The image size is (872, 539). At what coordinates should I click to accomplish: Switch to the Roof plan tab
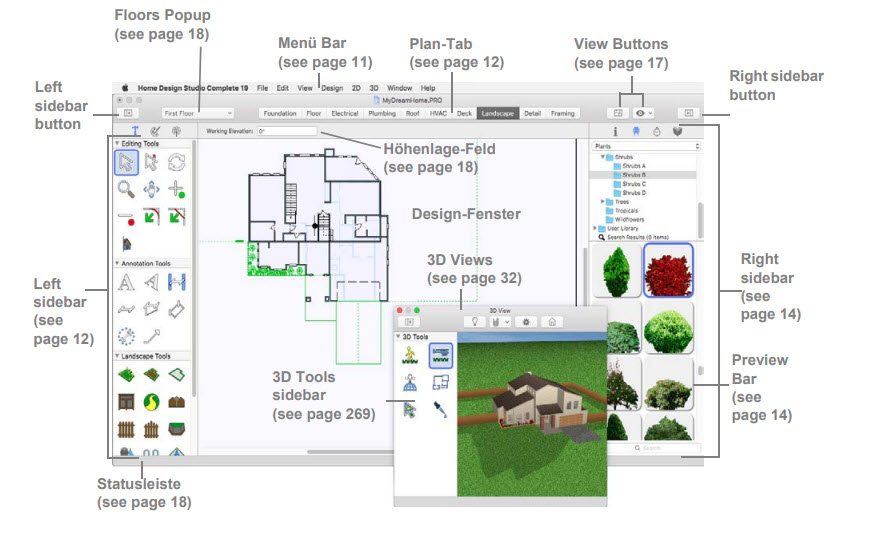413,113
